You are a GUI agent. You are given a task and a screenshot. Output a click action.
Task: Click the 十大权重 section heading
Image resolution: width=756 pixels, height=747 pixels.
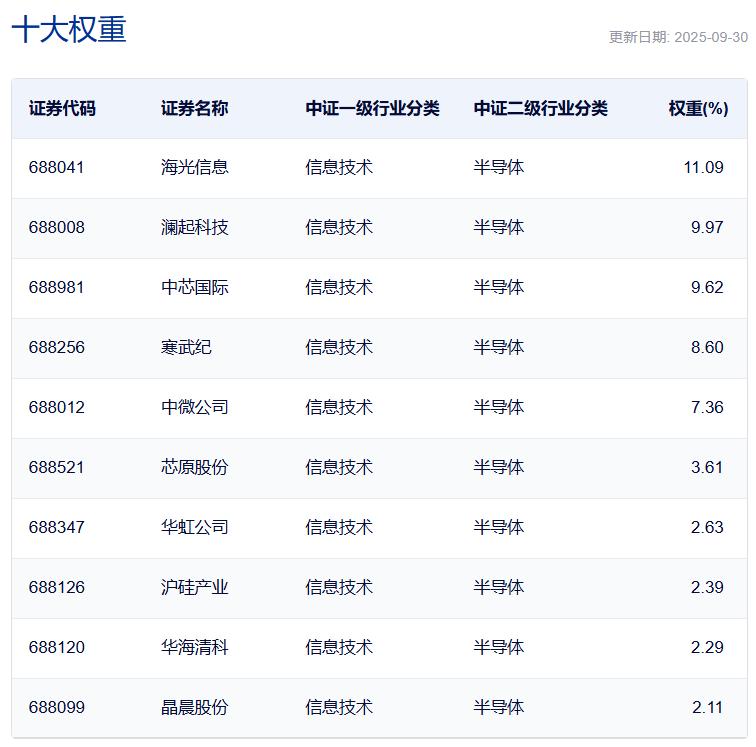[69, 30]
